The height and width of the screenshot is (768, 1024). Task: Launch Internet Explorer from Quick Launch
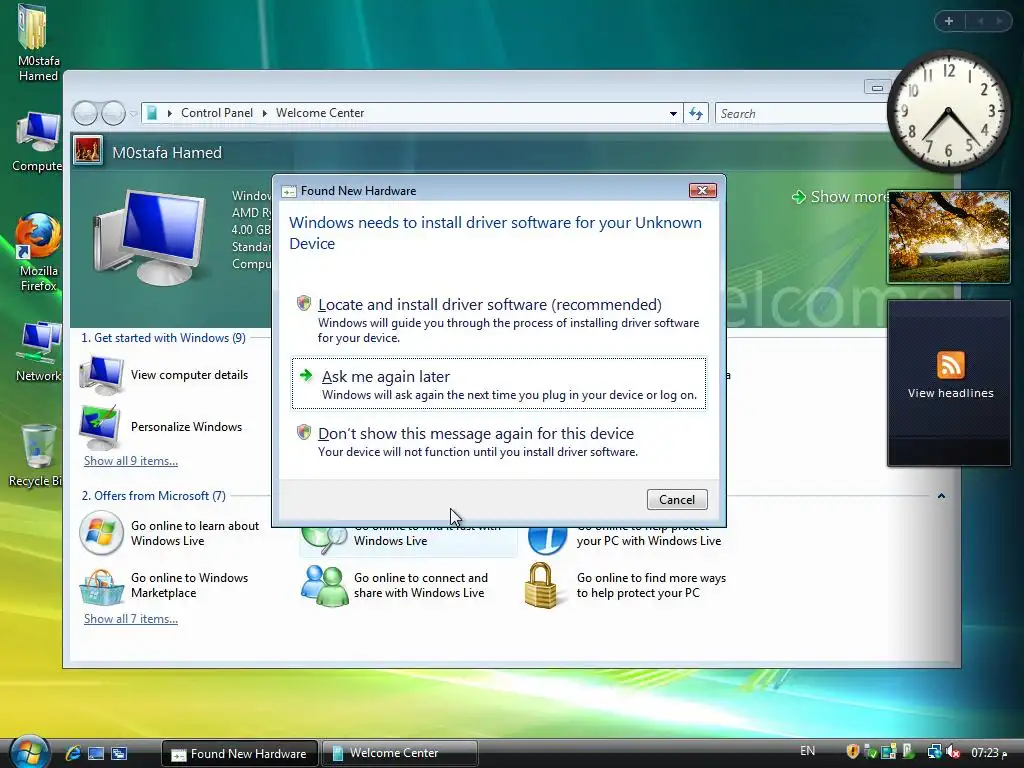[72, 753]
